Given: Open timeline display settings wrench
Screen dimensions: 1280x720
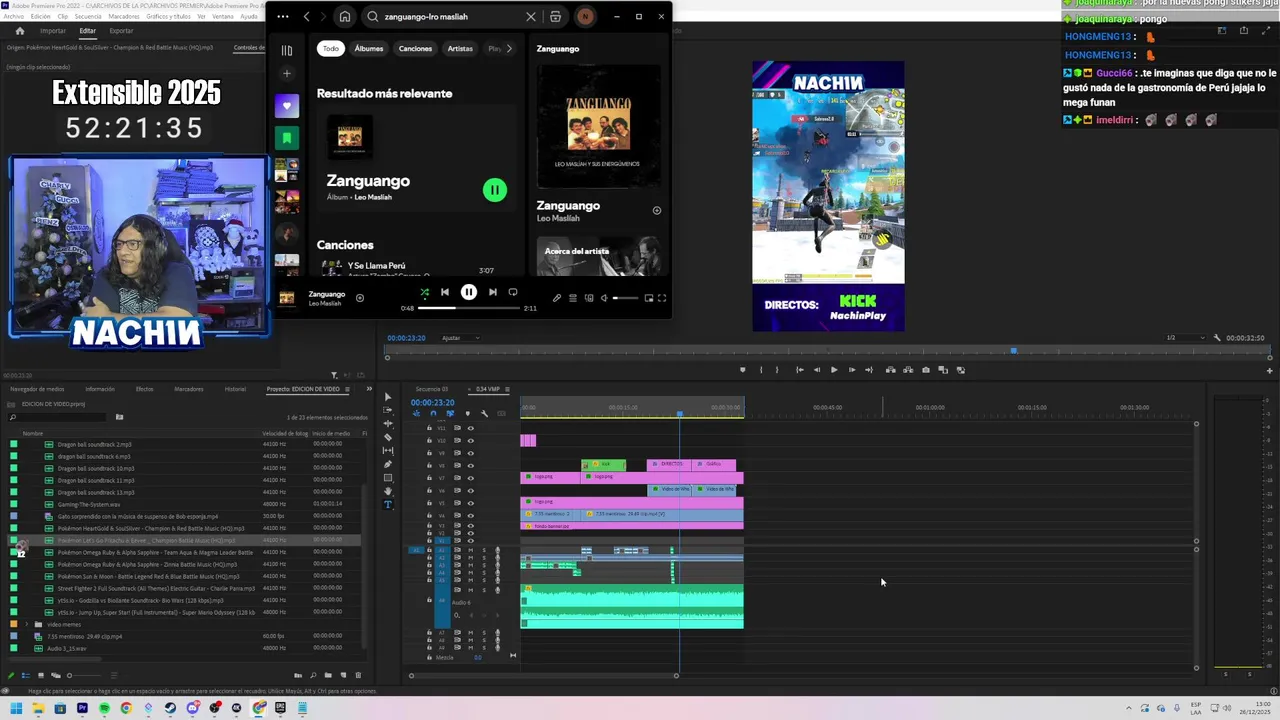Looking at the screenshot, I should 484,414.
